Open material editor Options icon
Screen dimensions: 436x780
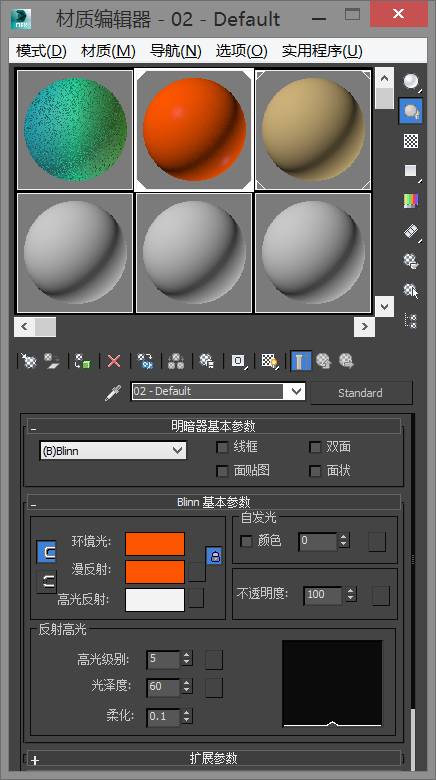pyautogui.click(x=411, y=261)
